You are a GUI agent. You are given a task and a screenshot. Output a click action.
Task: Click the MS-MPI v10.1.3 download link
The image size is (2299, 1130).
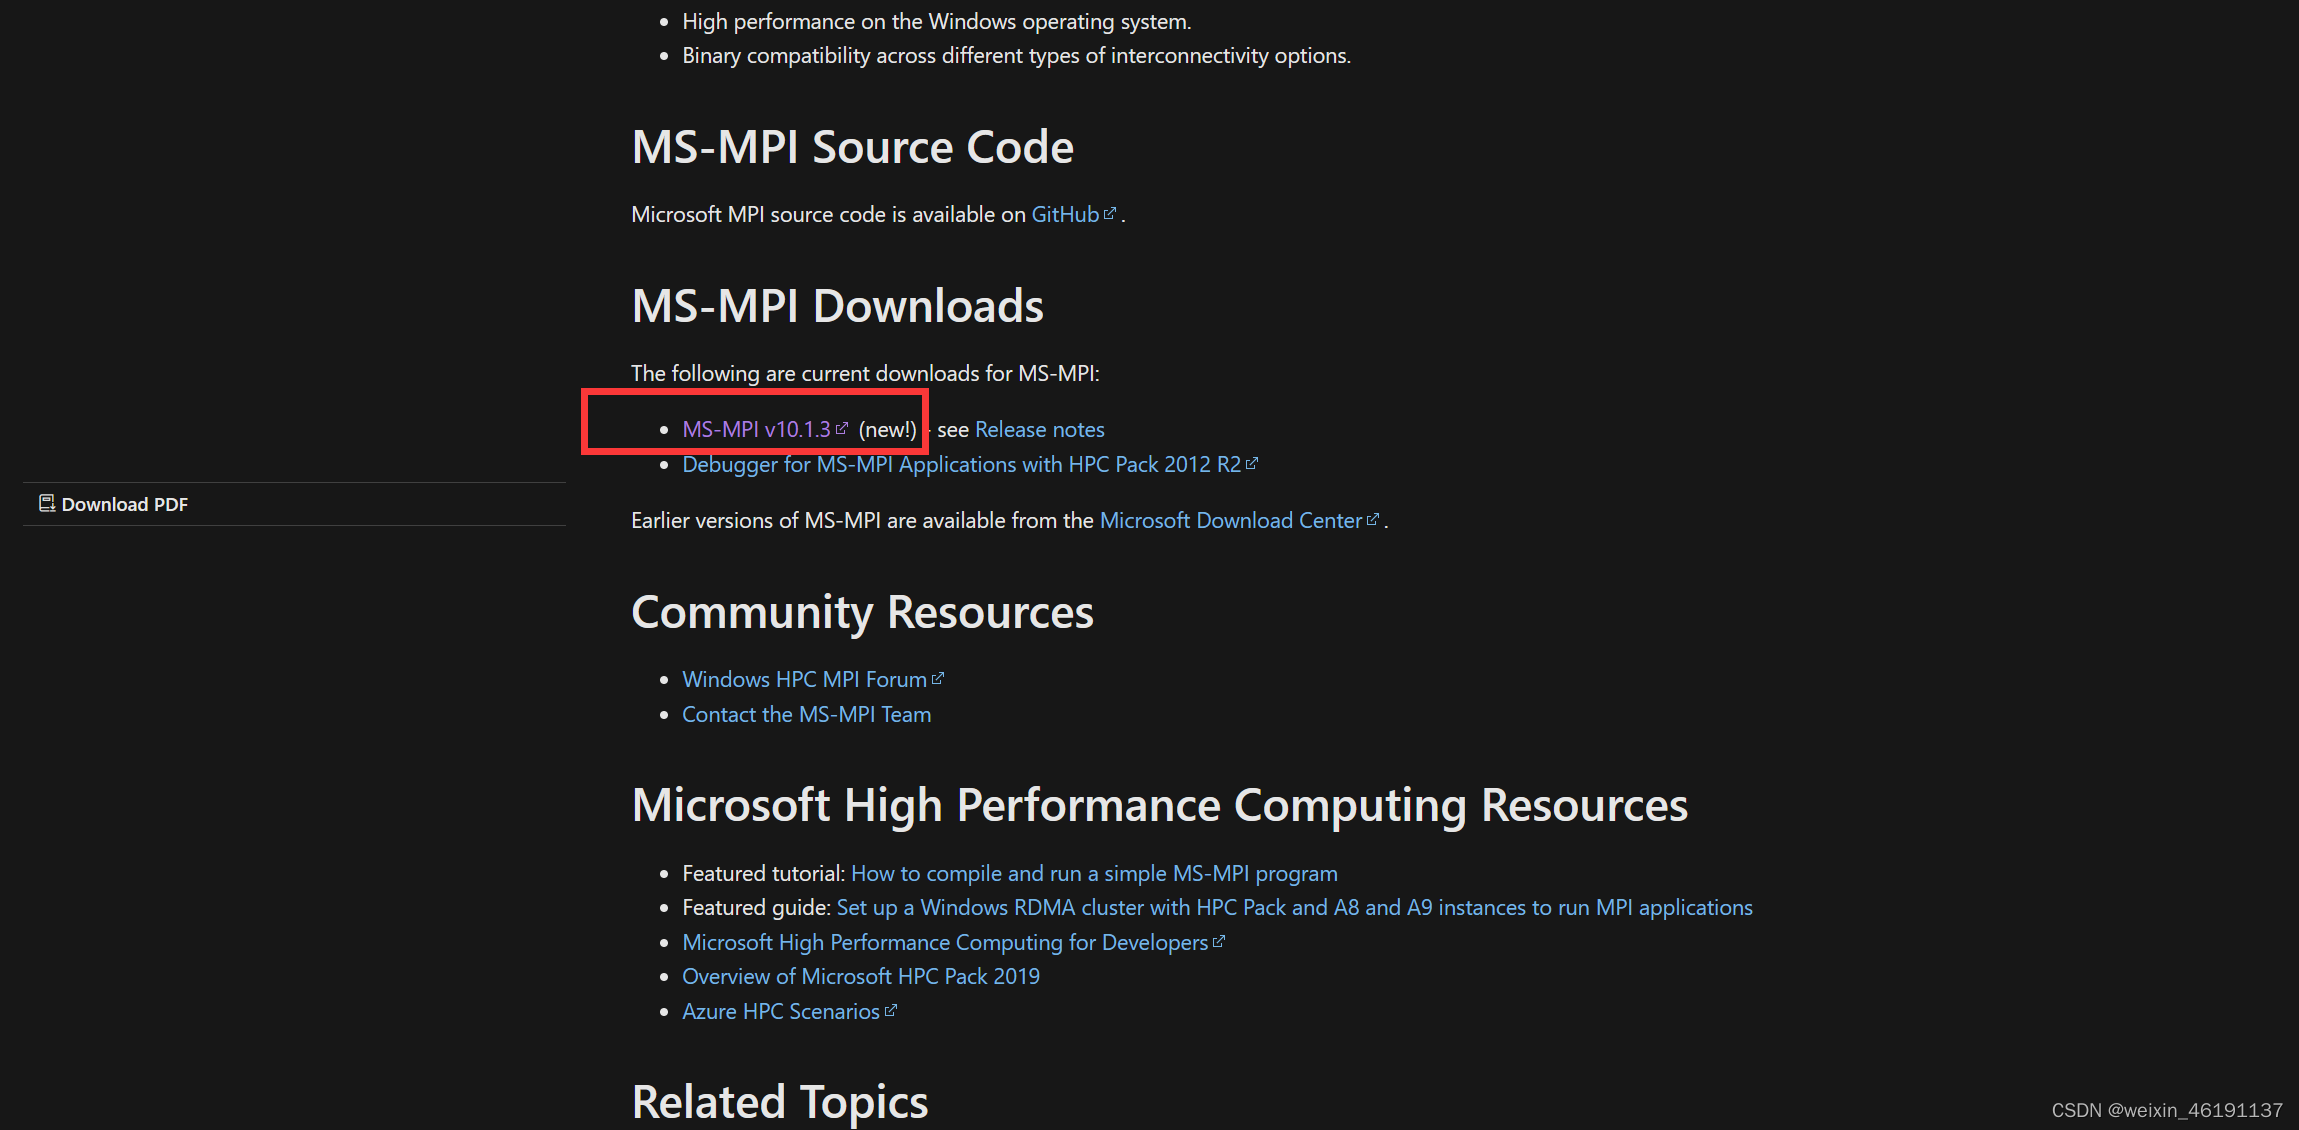tap(756, 429)
